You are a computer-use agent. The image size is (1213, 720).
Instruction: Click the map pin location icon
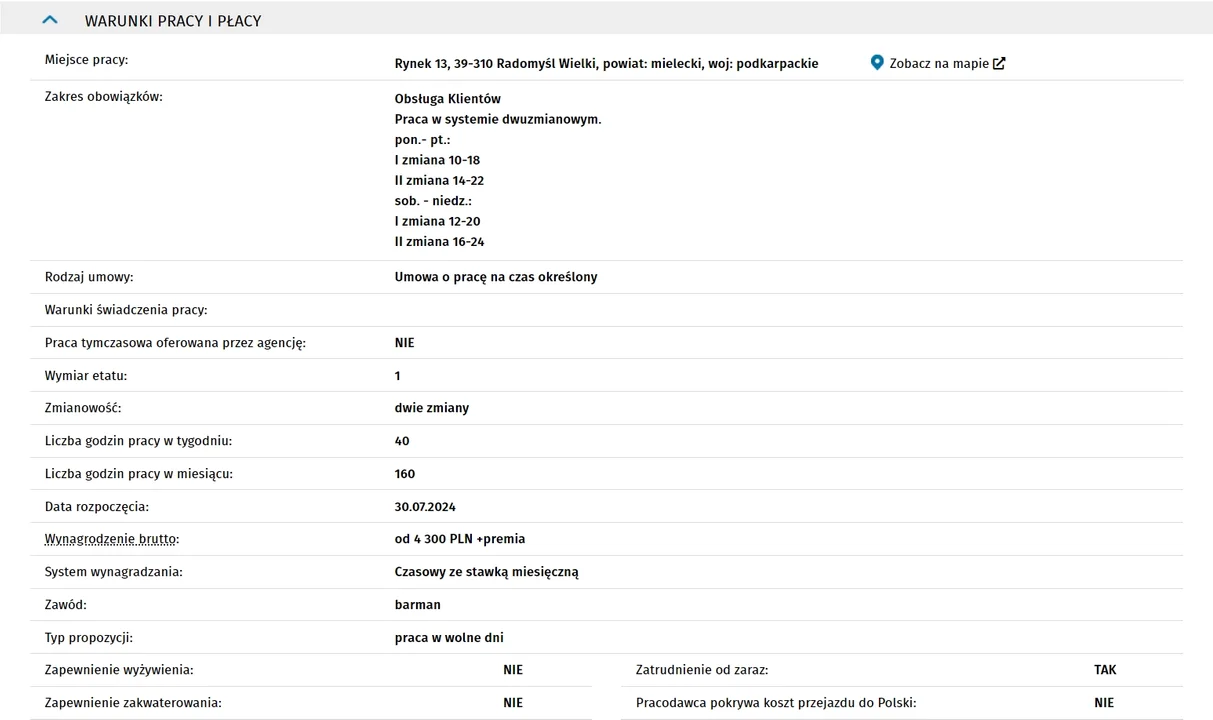pos(877,63)
